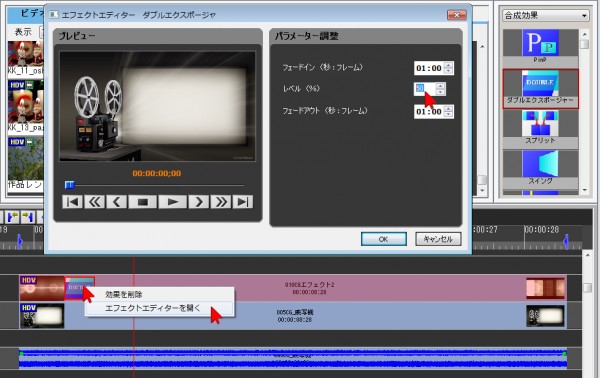Step forward one frame in preview
Screen dimensions: 600x378
[x=199, y=202]
